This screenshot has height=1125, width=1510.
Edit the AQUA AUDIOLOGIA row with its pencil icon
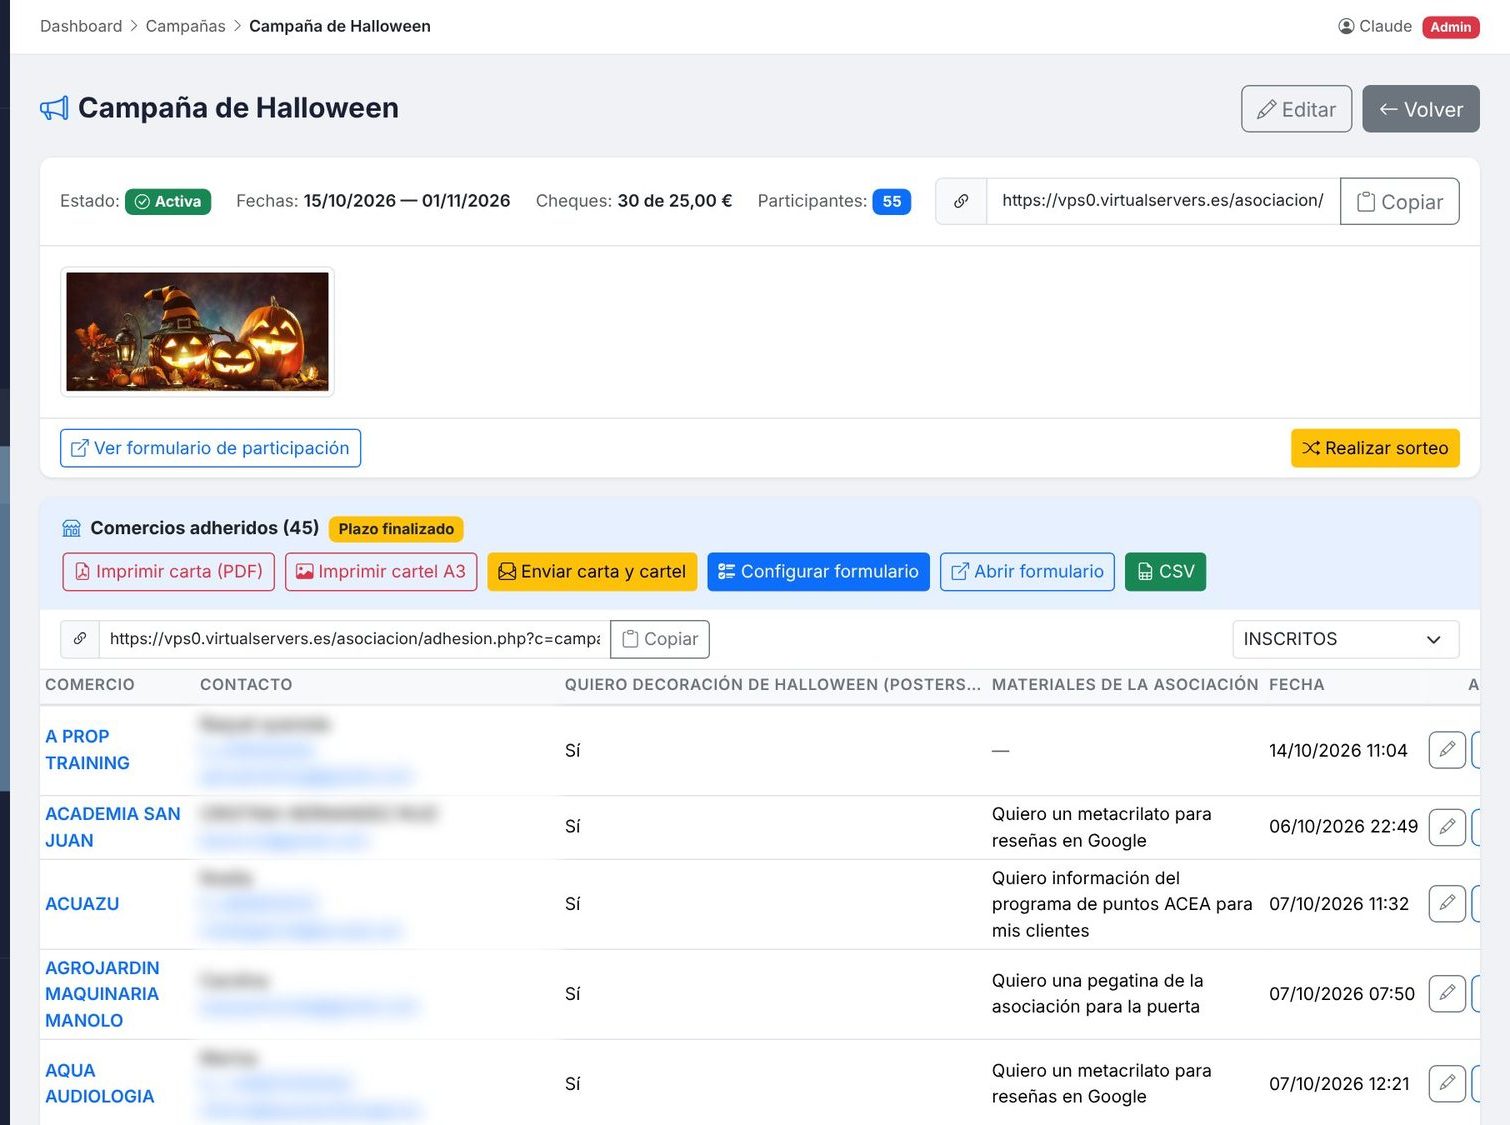coord(1447,1084)
